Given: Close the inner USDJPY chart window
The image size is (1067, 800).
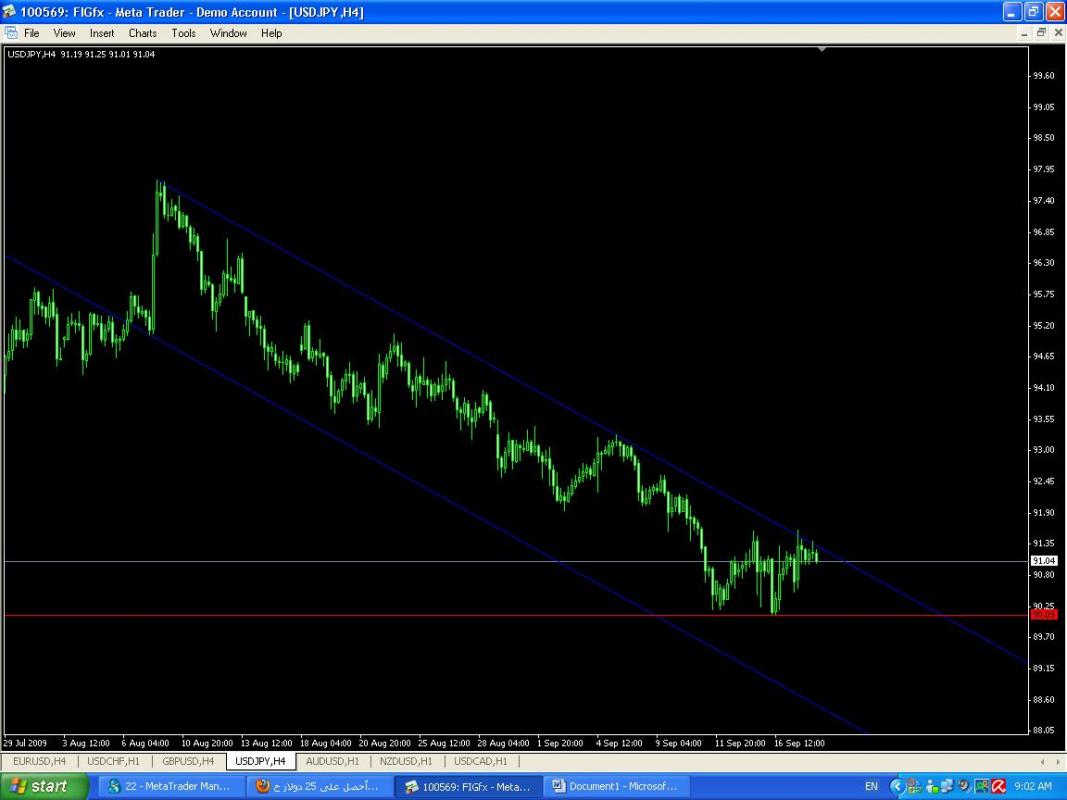Looking at the screenshot, I should (x=1058, y=33).
